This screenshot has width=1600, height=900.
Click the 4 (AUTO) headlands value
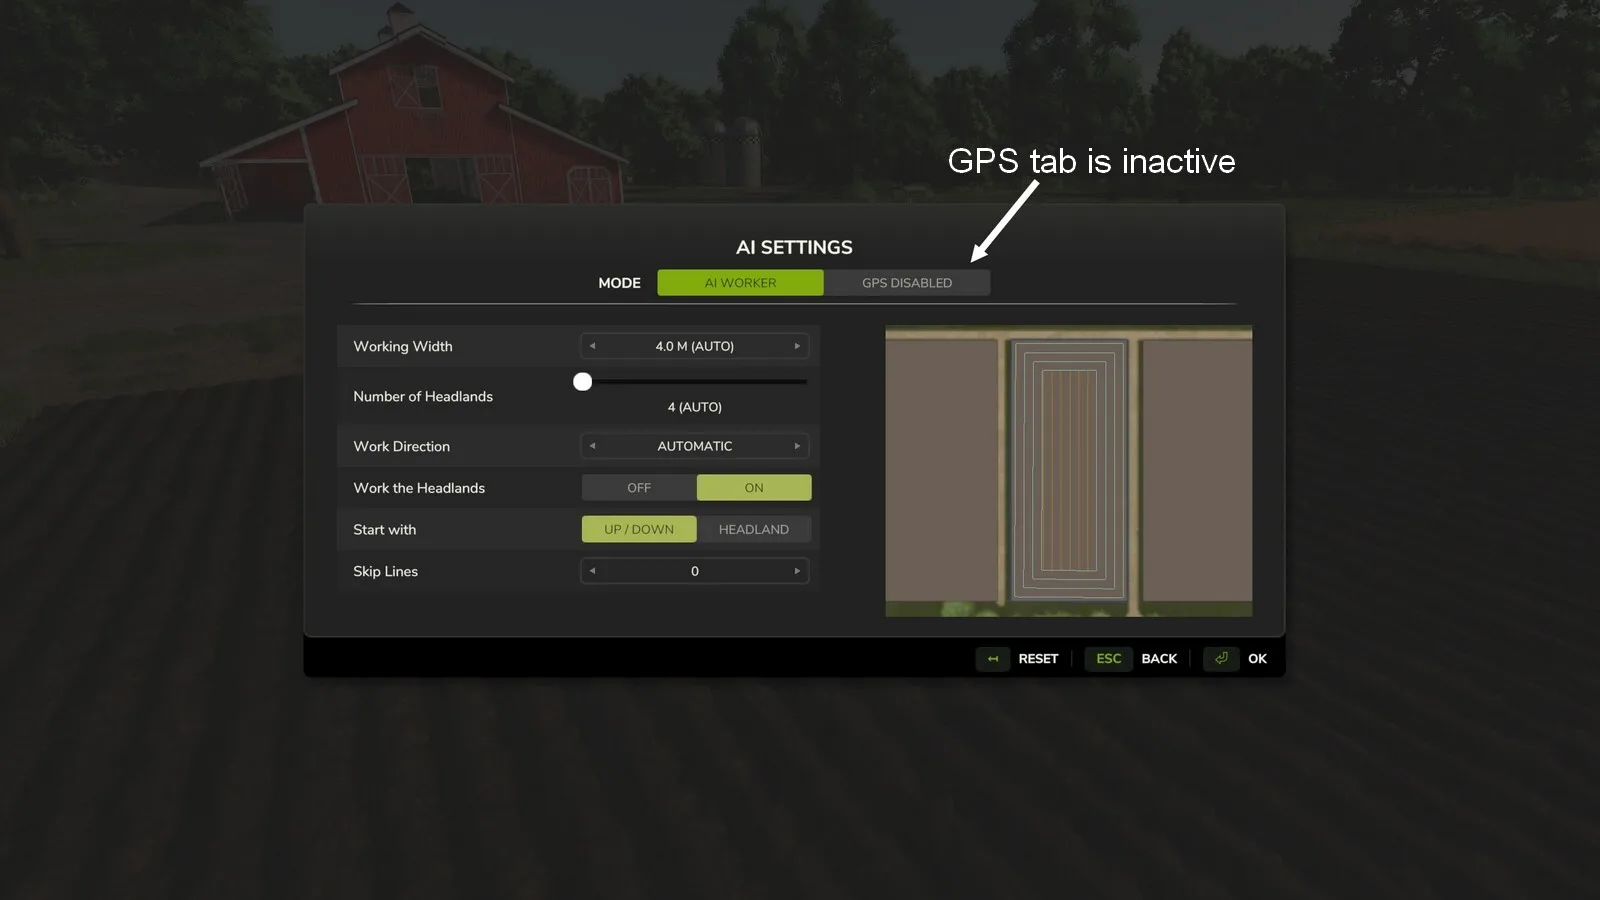[695, 407]
